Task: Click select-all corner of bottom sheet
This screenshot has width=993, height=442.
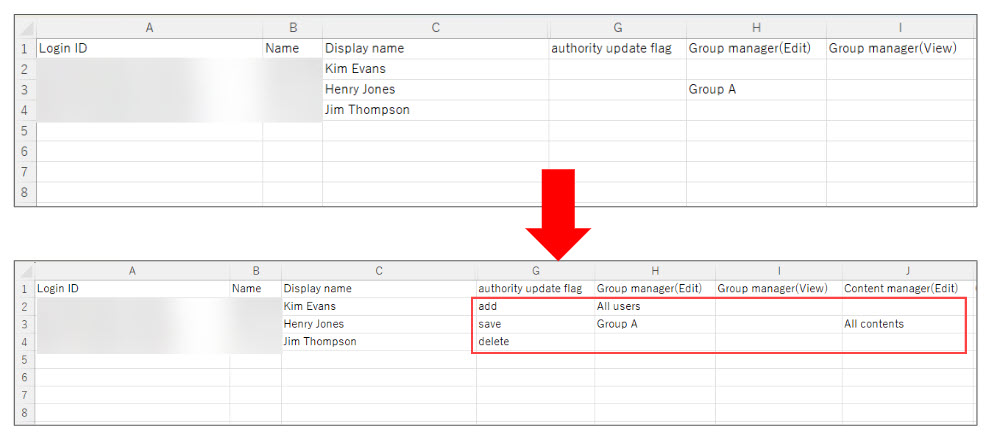Action: [x=24, y=270]
